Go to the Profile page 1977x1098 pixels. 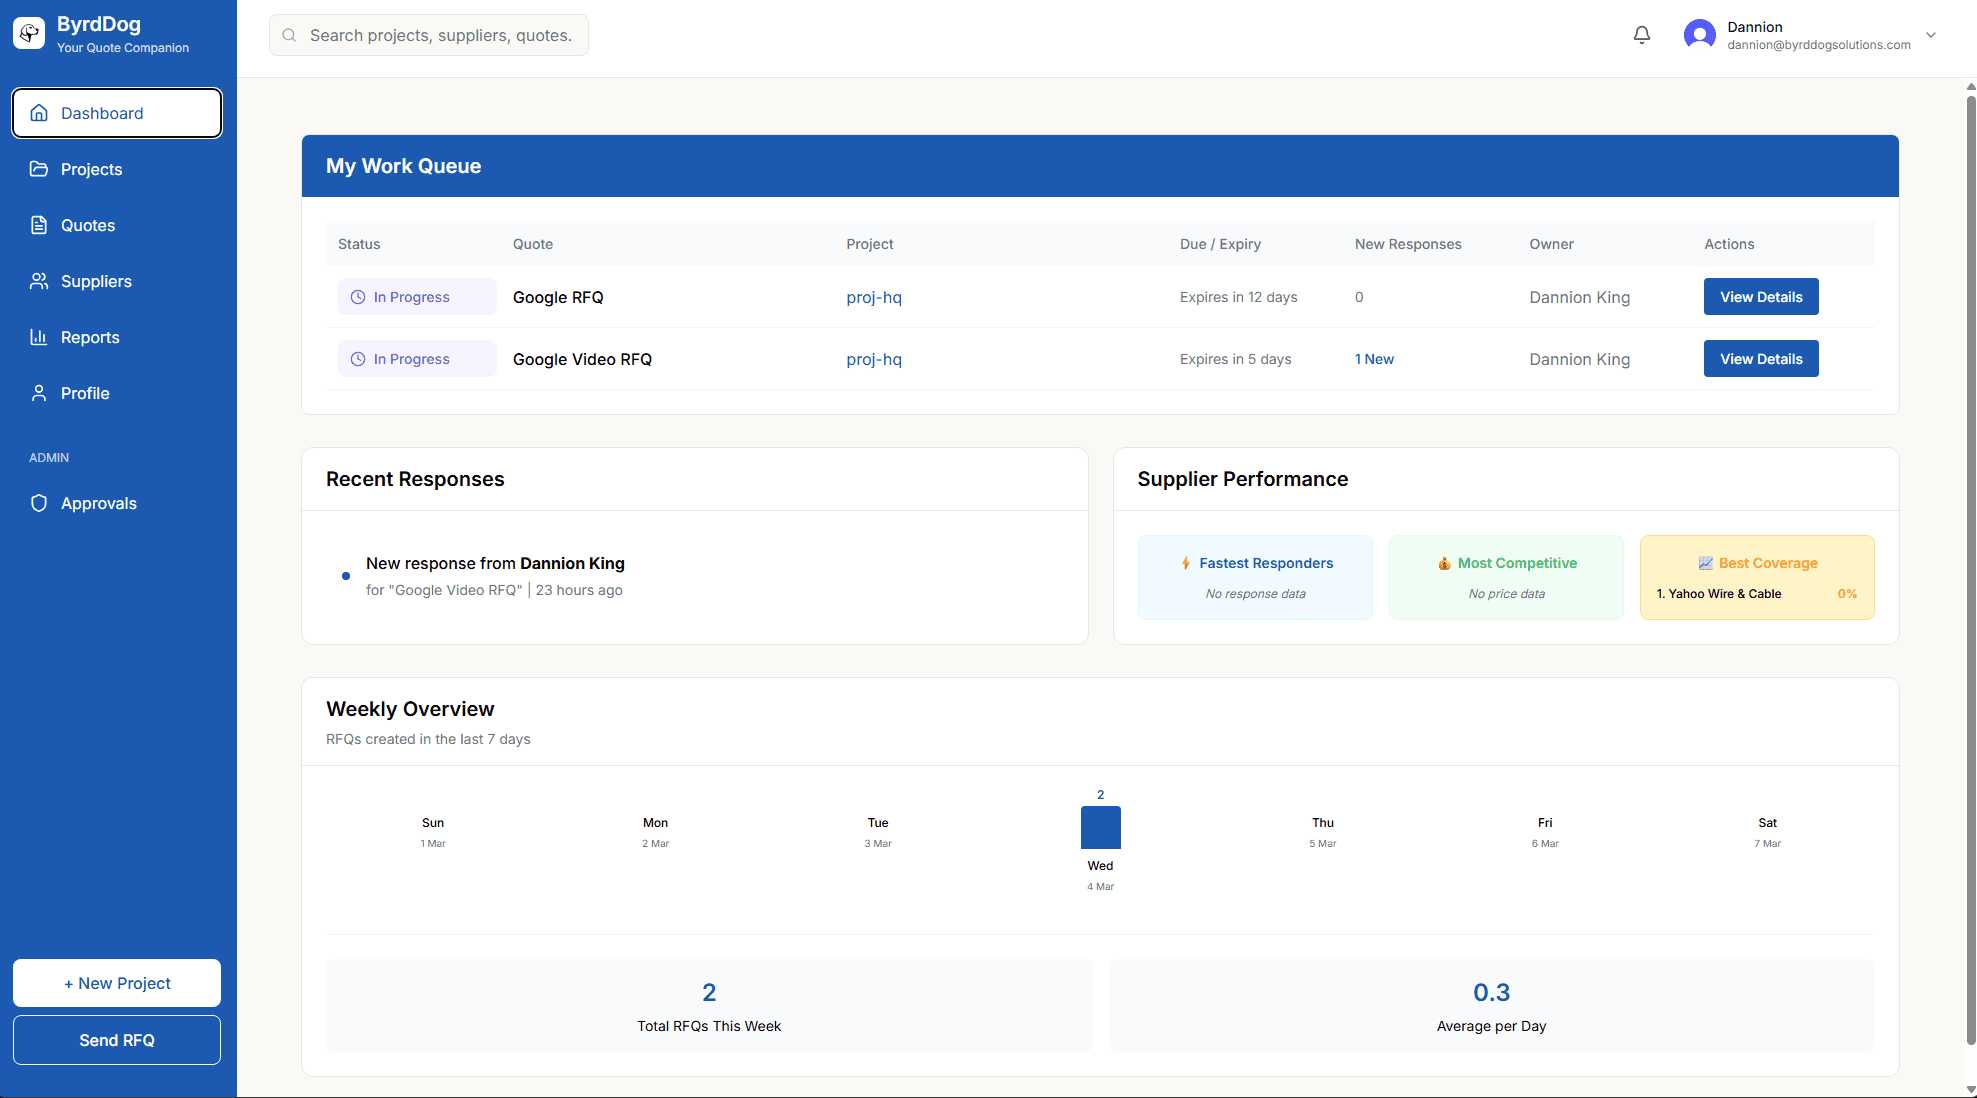pos(85,393)
